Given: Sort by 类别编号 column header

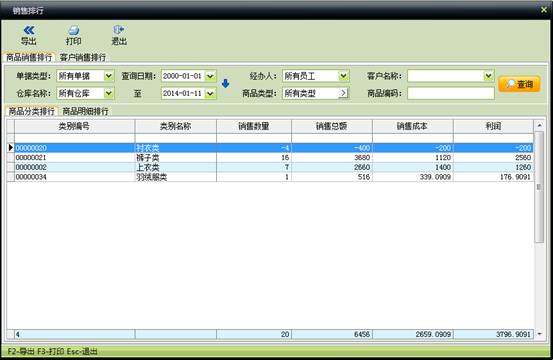Looking at the screenshot, I should click(x=74, y=126).
